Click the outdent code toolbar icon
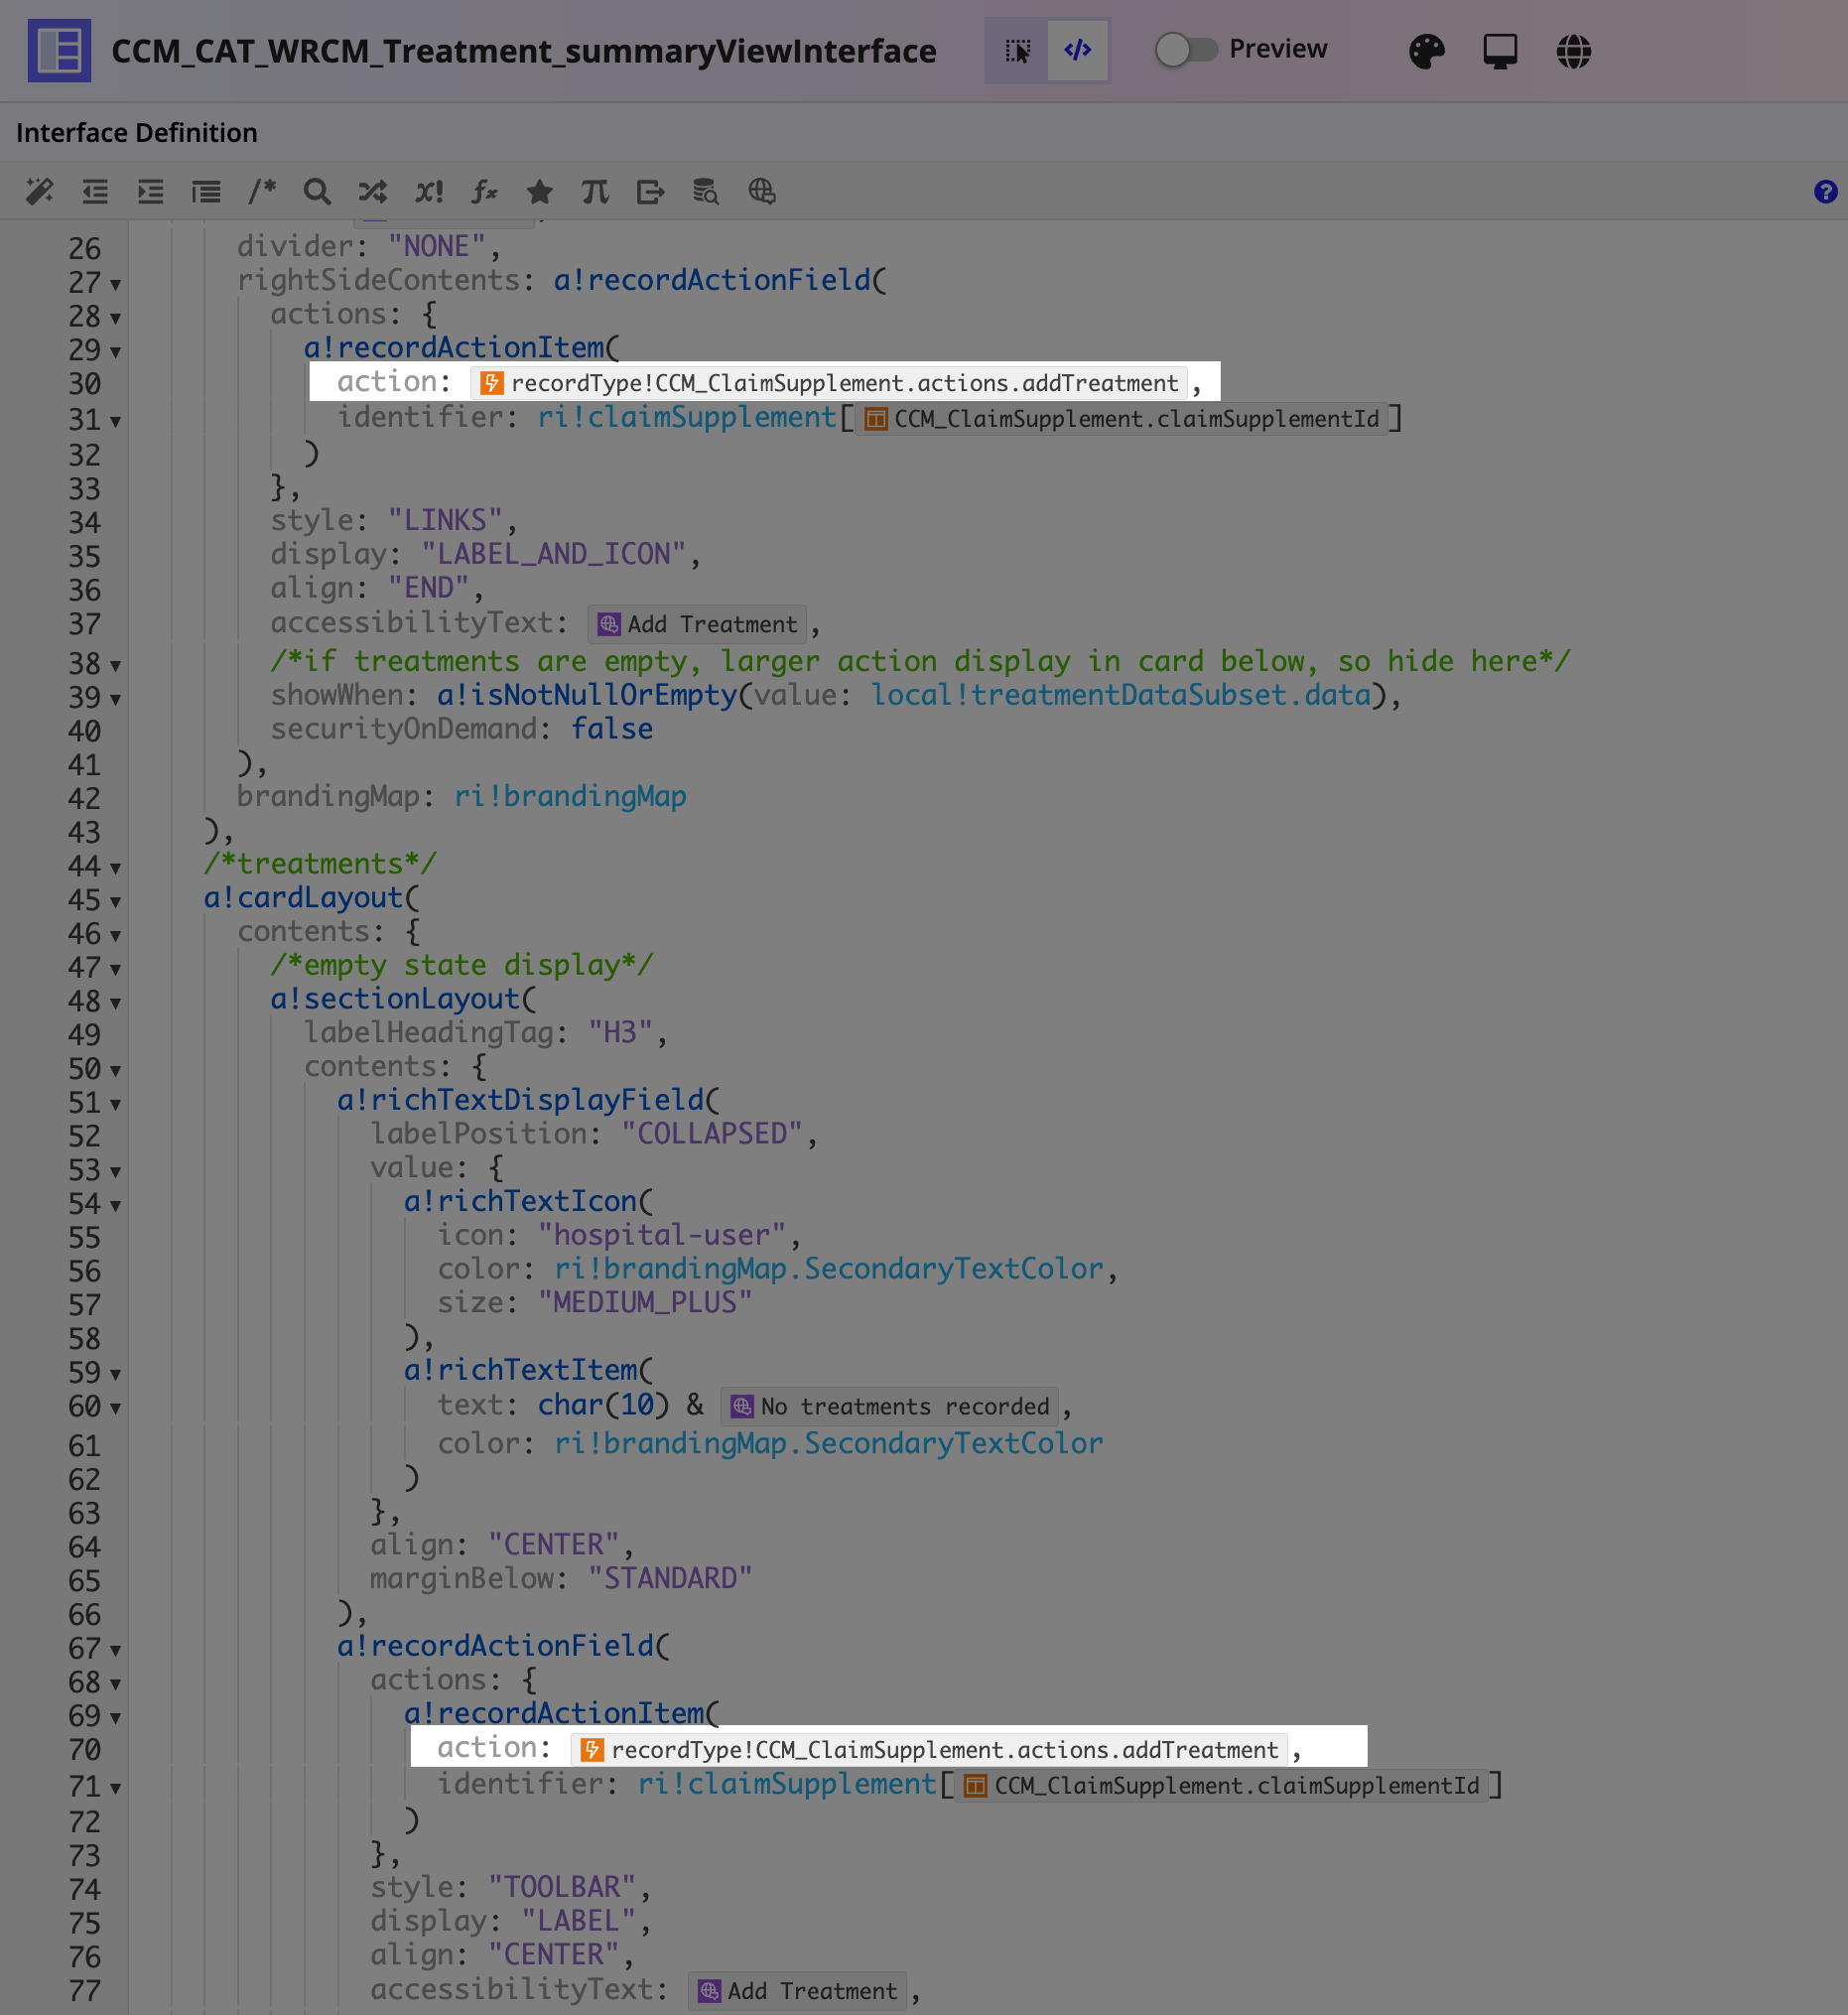 coord(95,191)
